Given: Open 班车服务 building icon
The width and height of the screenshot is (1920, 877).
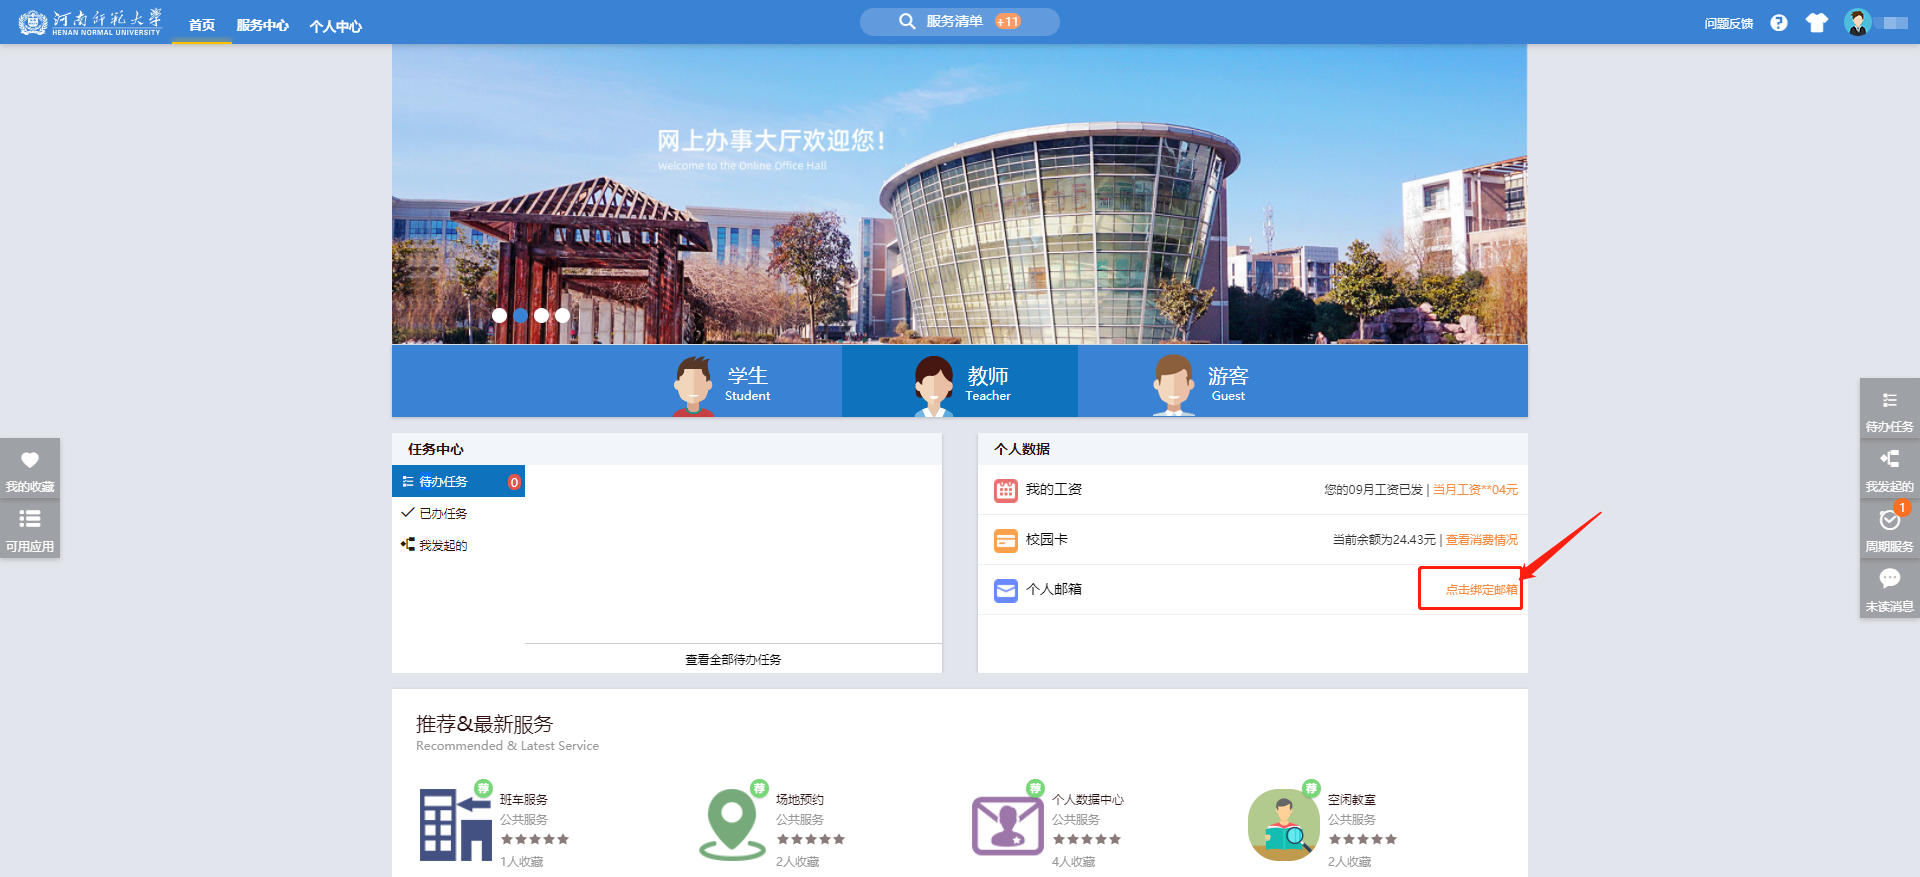Looking at the screenshot, I should click(x=455, y=825).
